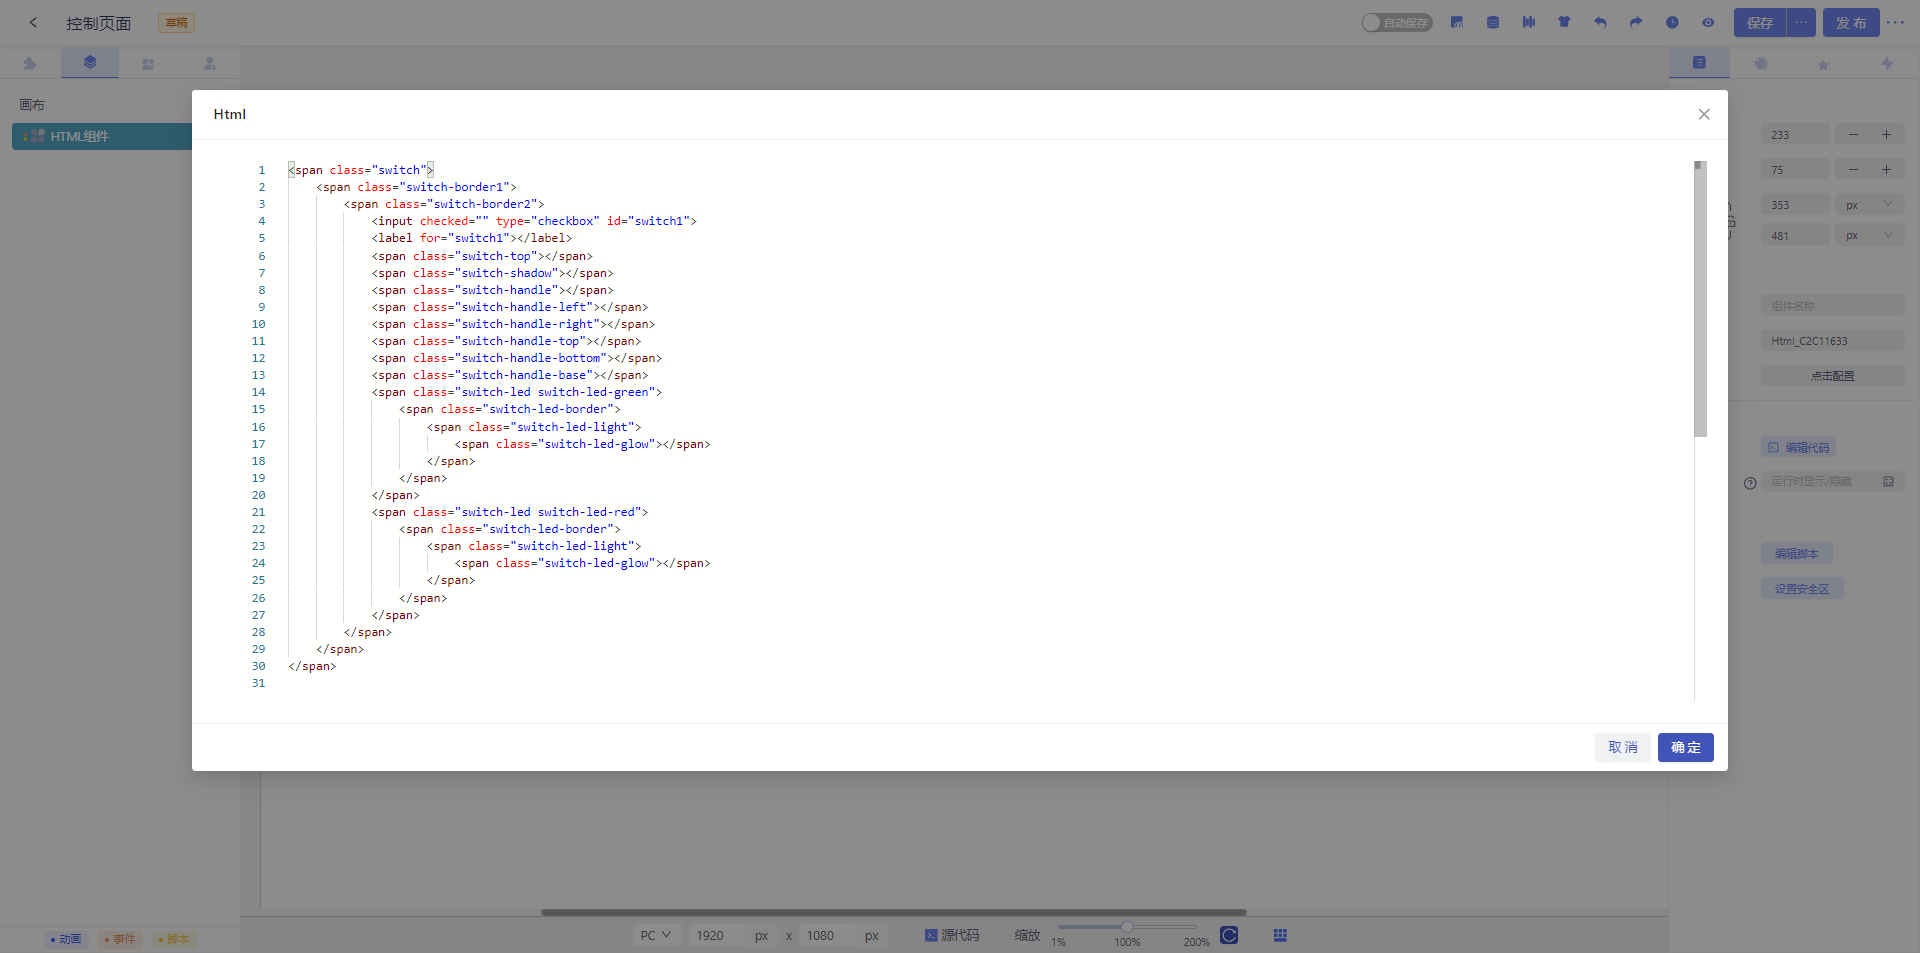Switch to the properties list tab on right
1920x953 pixels.
tap(1699, 62)
